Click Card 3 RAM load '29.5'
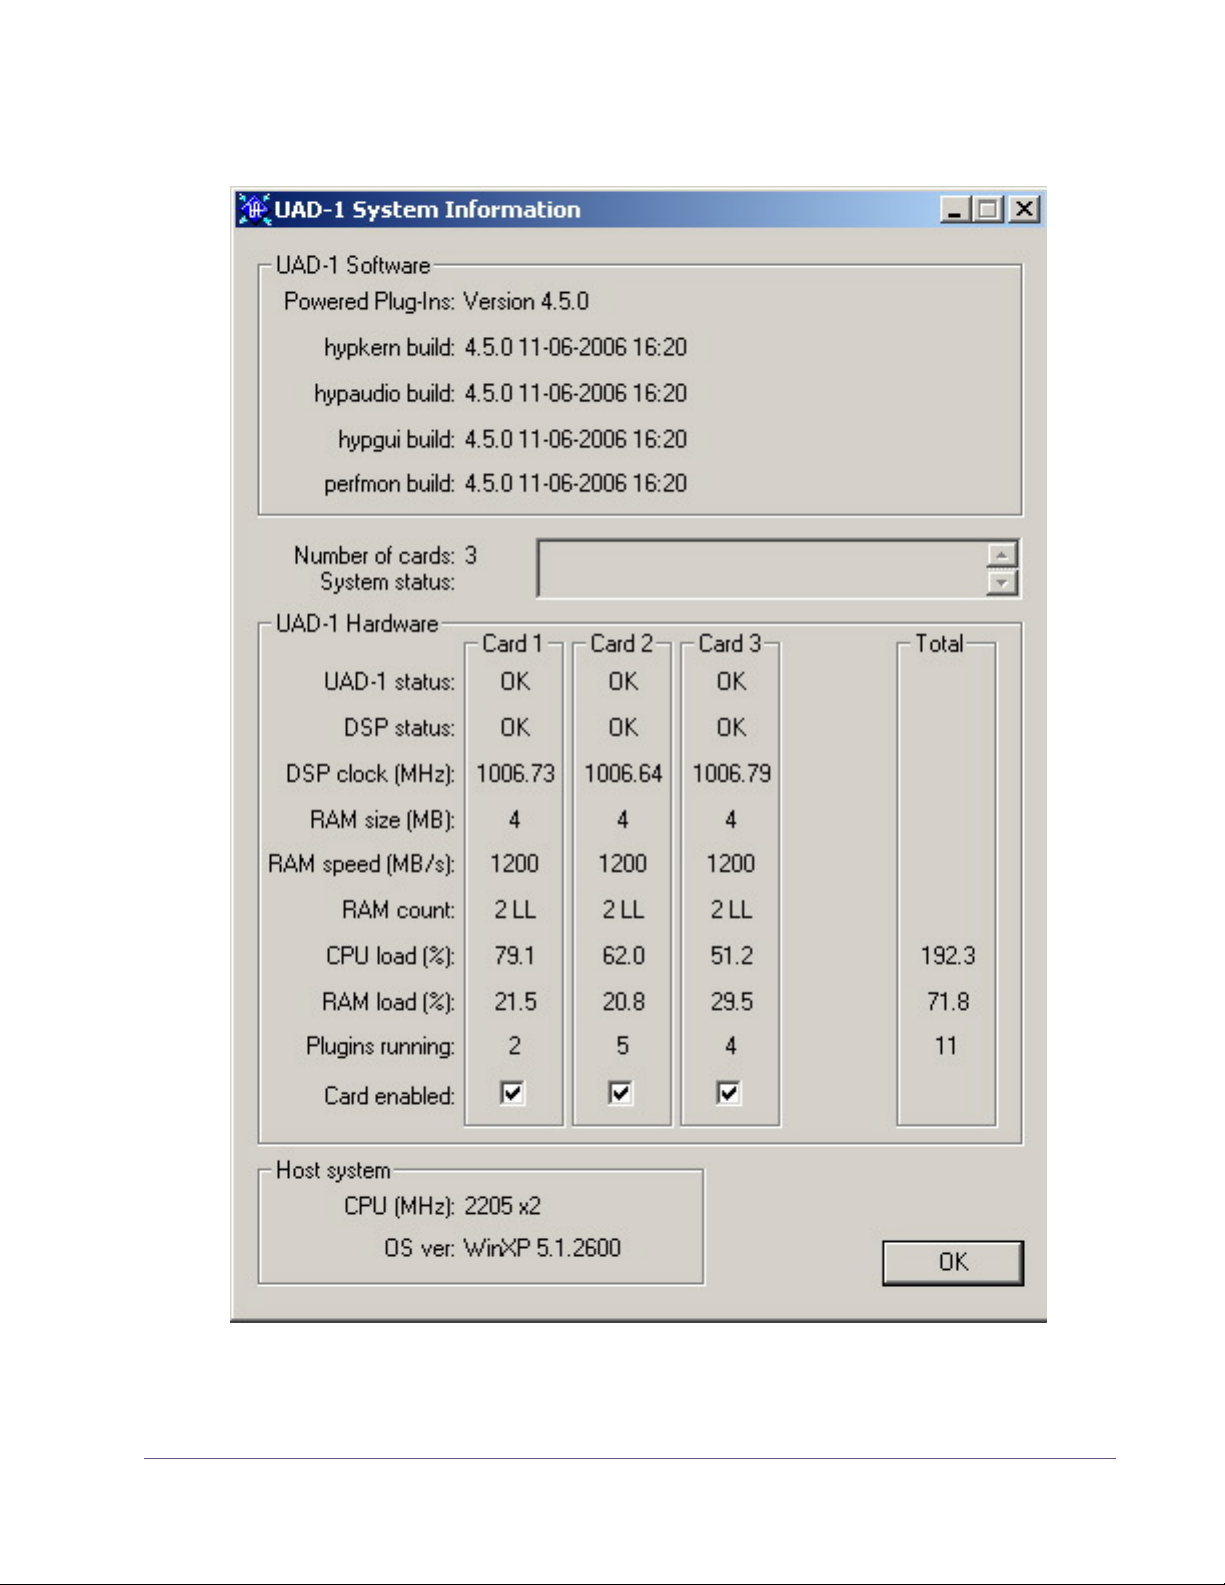Screen dimensions: 1225x1585 pyautogui.click(x=731, y=1001)
